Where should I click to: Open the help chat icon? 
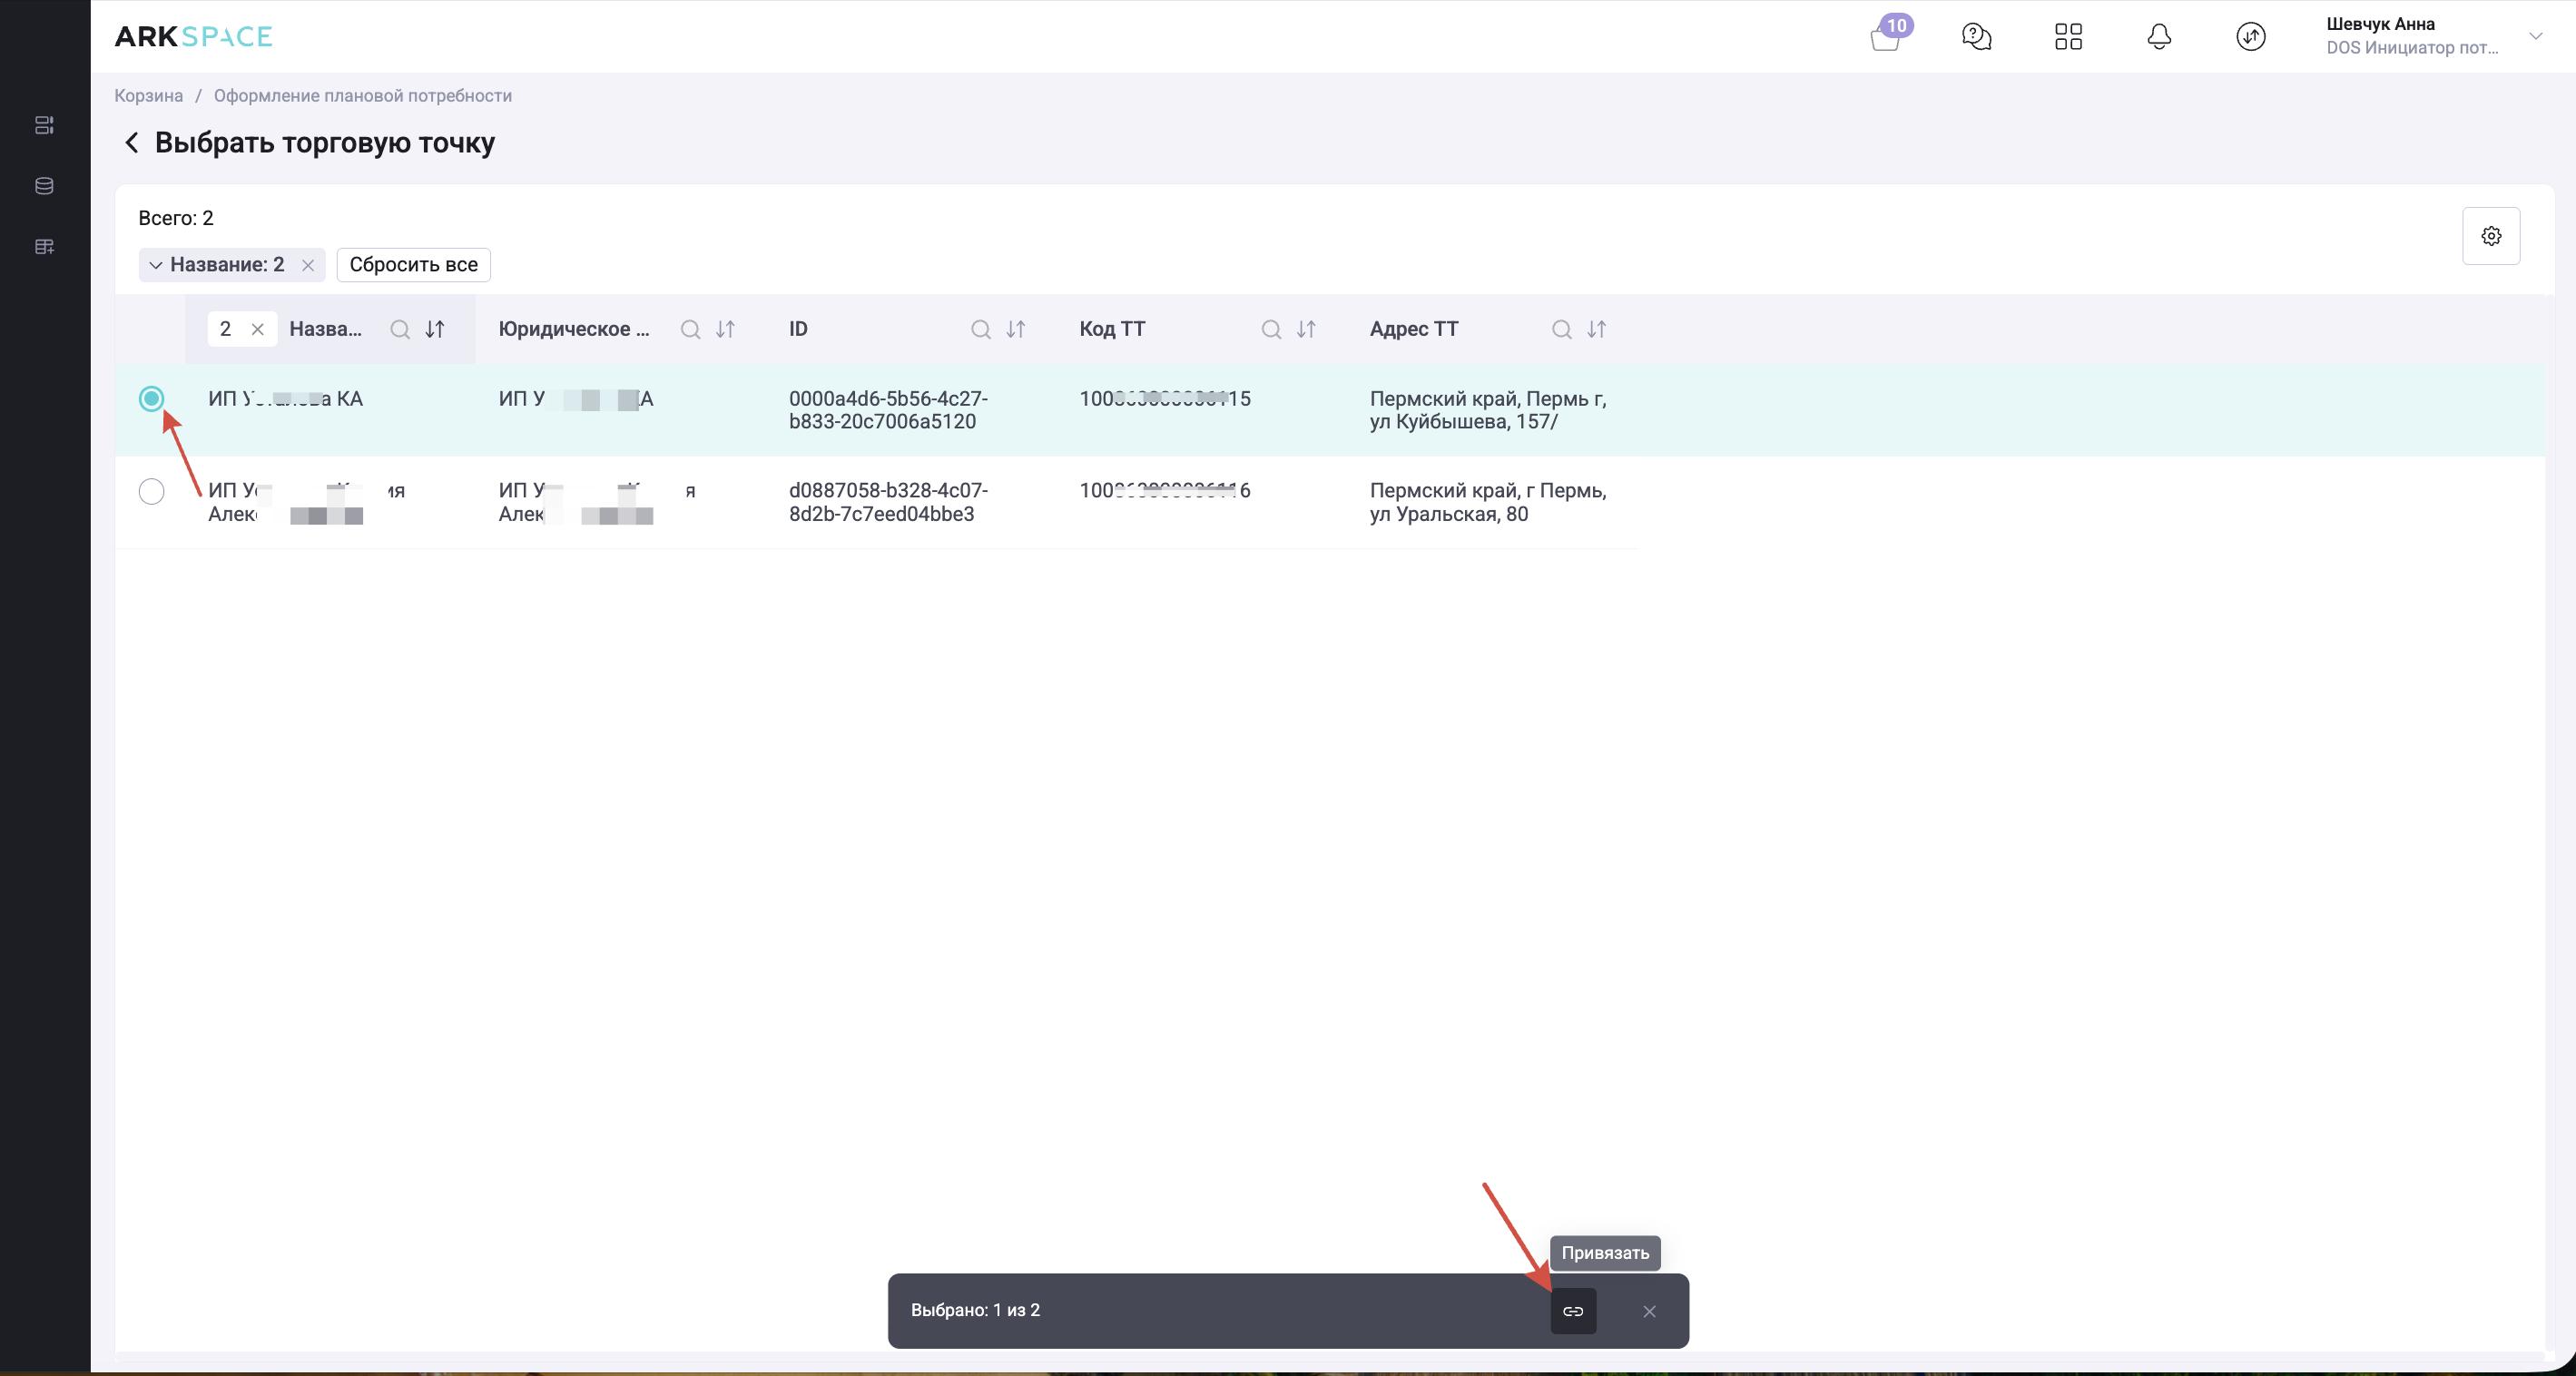tap(1976, 37)
